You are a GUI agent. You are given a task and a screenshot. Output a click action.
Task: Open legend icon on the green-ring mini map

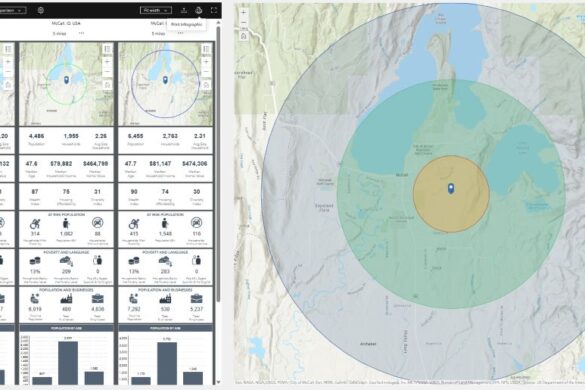point(107,49)
